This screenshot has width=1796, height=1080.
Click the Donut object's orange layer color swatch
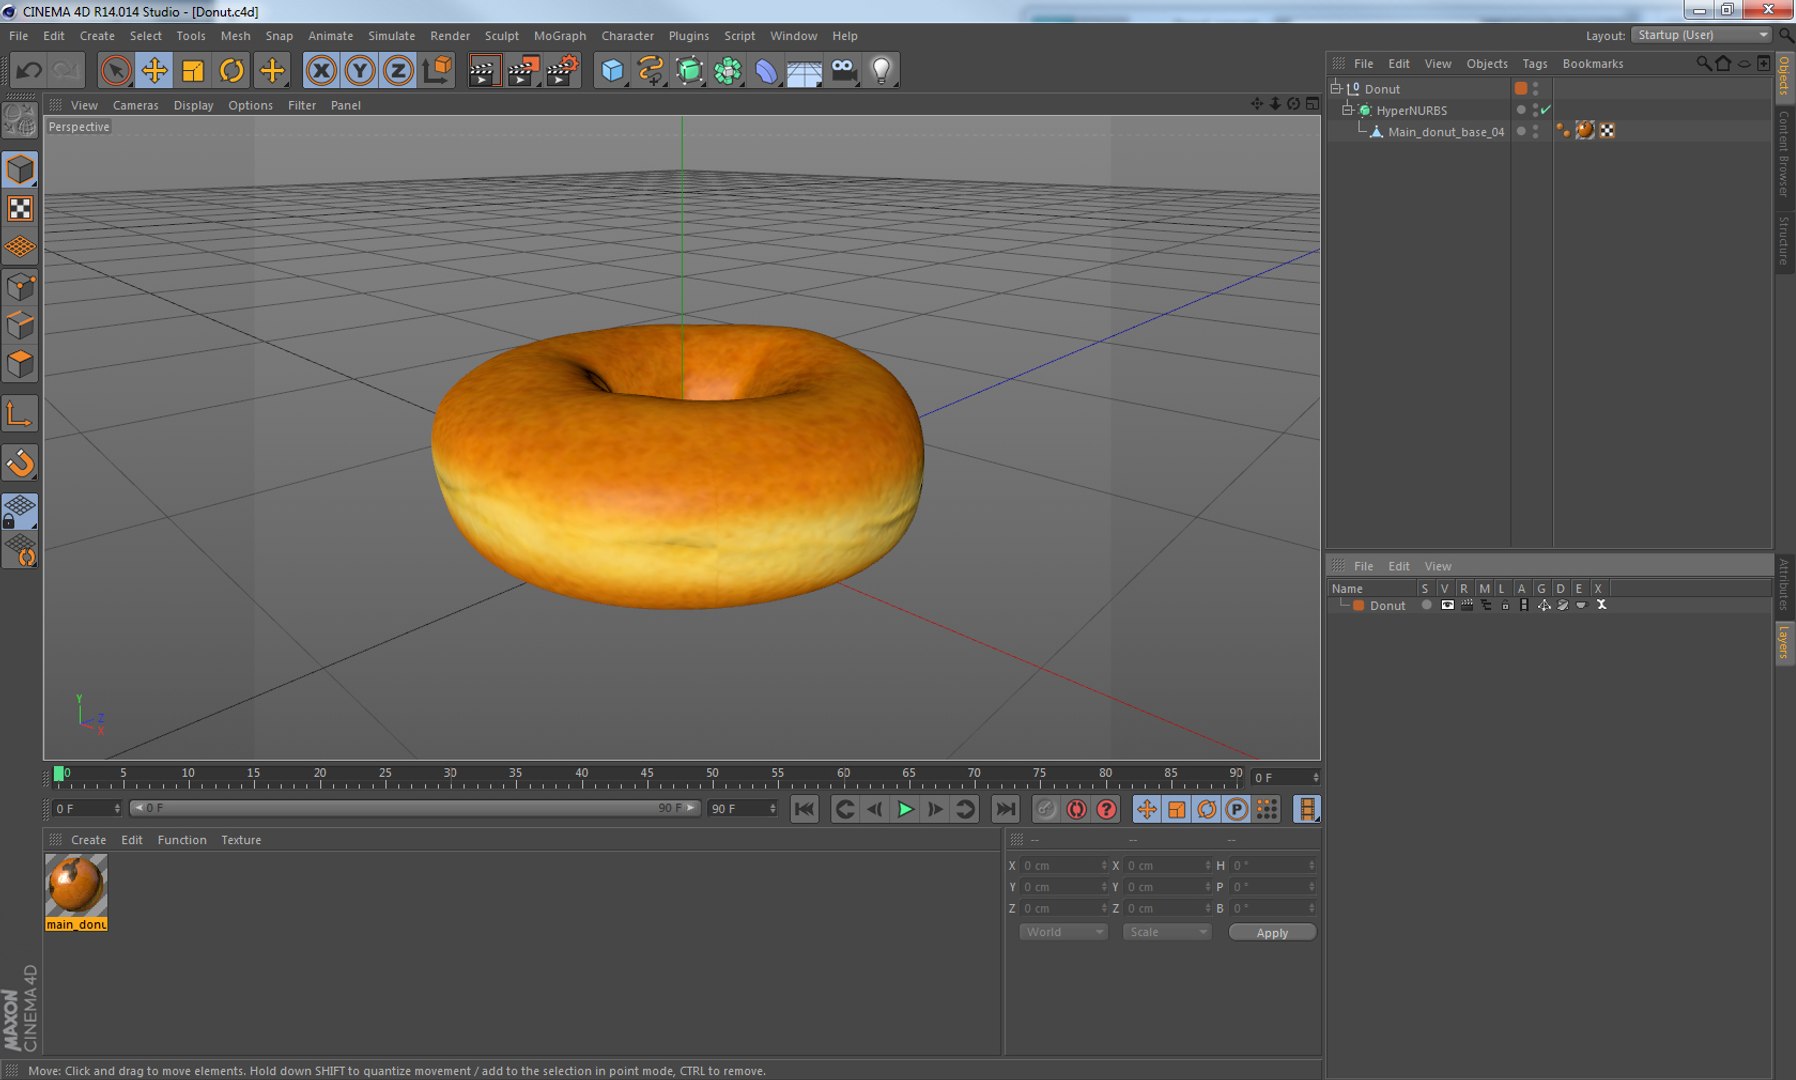[x=1521, y=88]
